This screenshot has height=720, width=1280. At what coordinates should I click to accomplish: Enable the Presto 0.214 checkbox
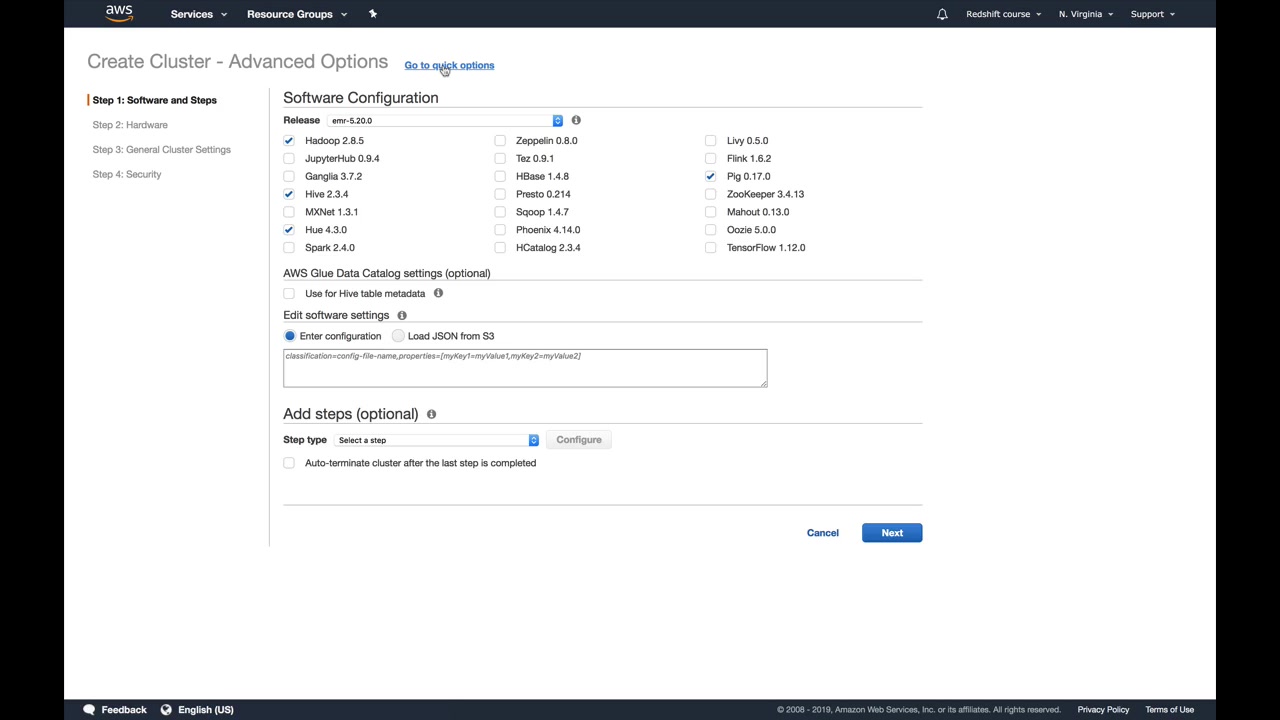click(x=500, y=194)
